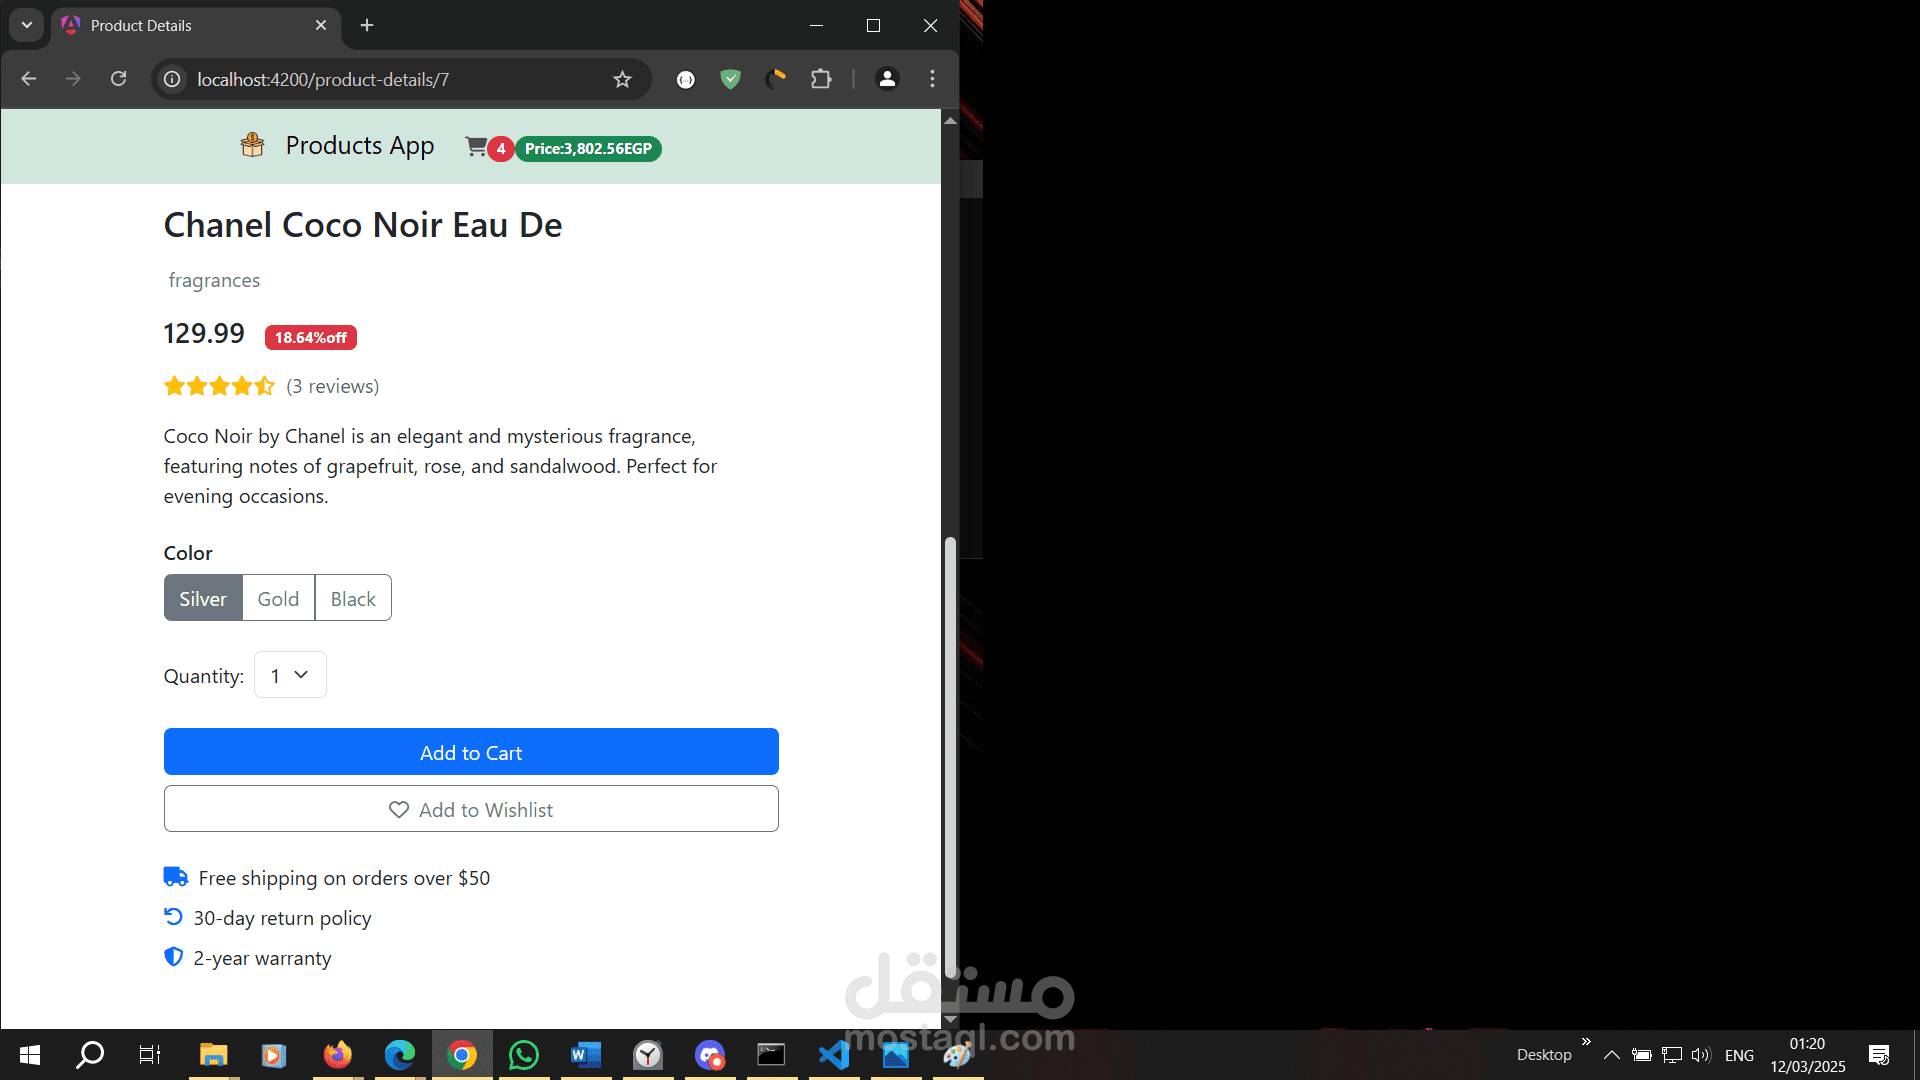Select the Silver color option
Screen dimensions: 1920x1080
203,598
